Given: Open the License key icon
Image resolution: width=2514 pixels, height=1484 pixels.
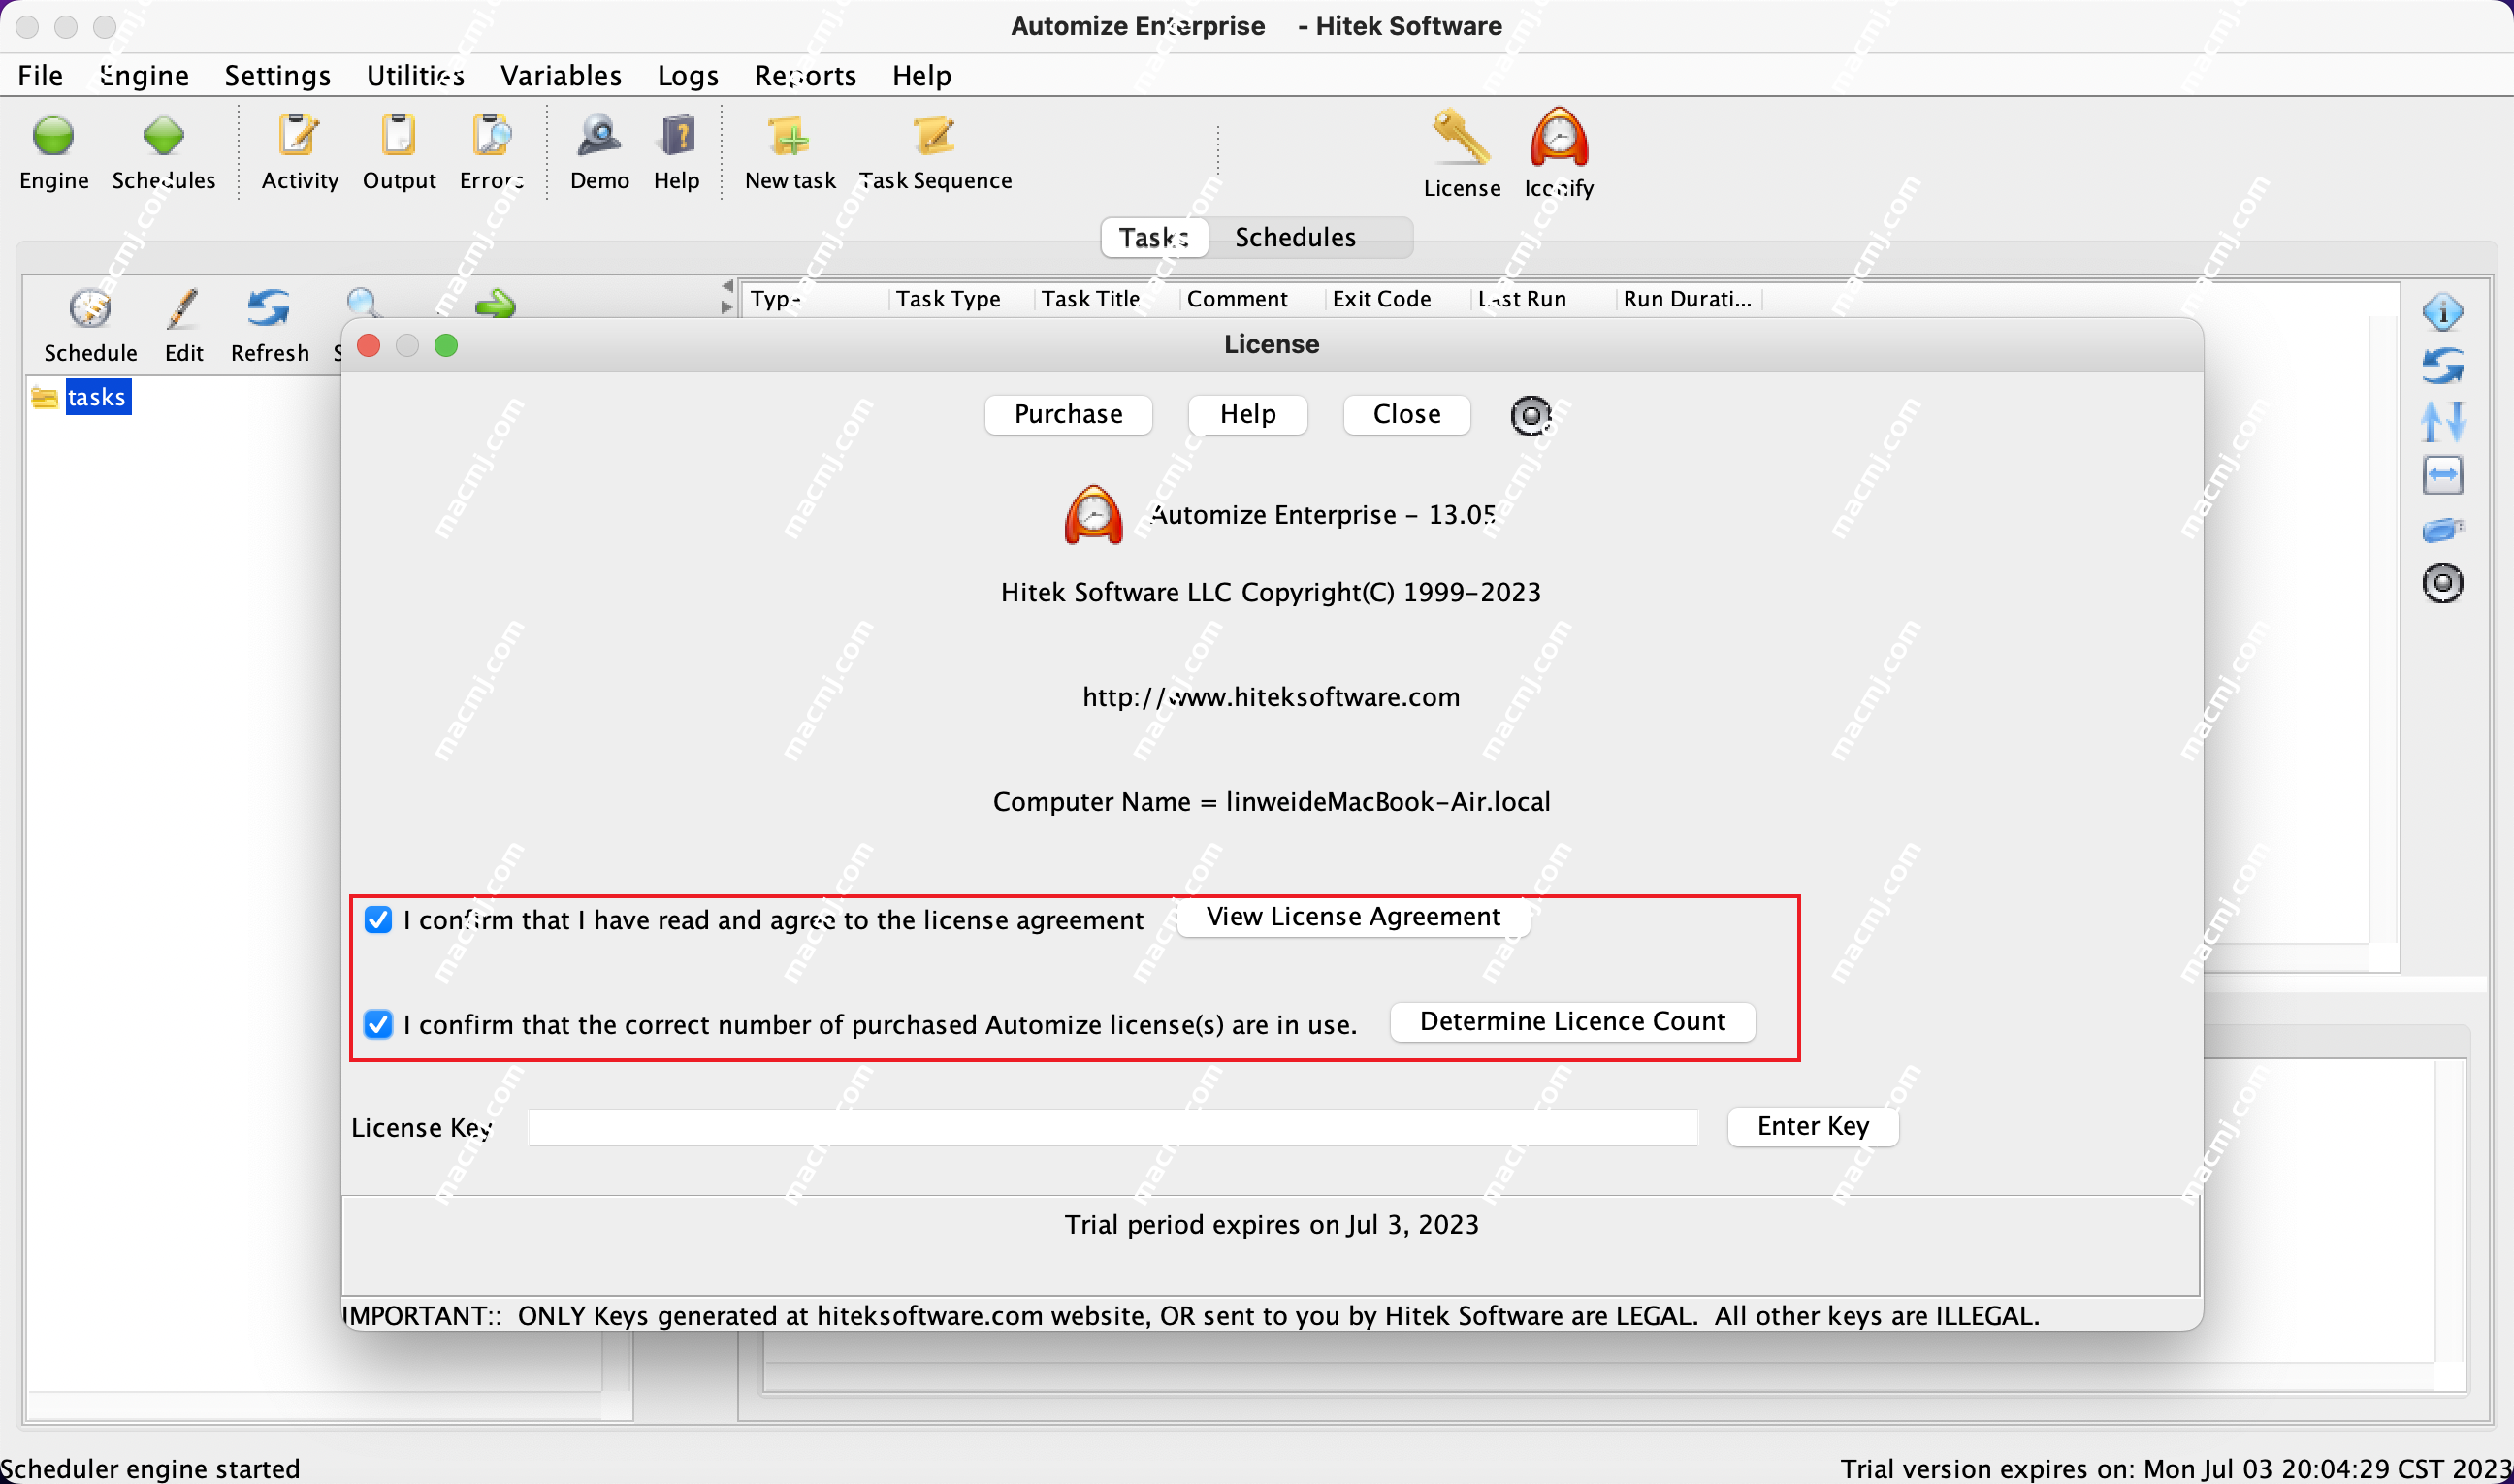Looking at the screenshot, I should pos(1461,137).
